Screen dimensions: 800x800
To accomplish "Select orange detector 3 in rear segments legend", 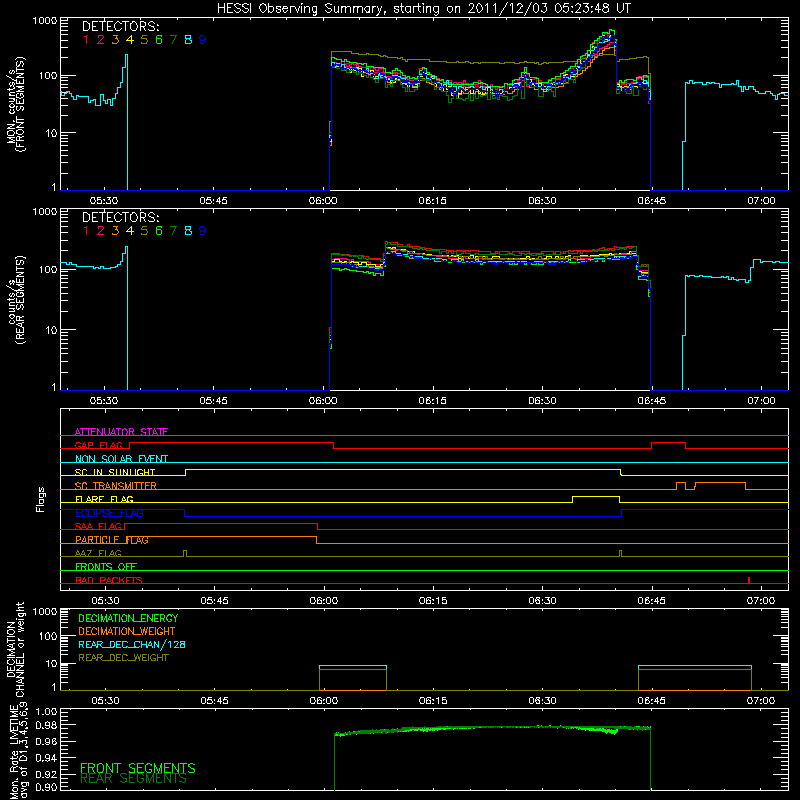I will [x=115, y=231].
